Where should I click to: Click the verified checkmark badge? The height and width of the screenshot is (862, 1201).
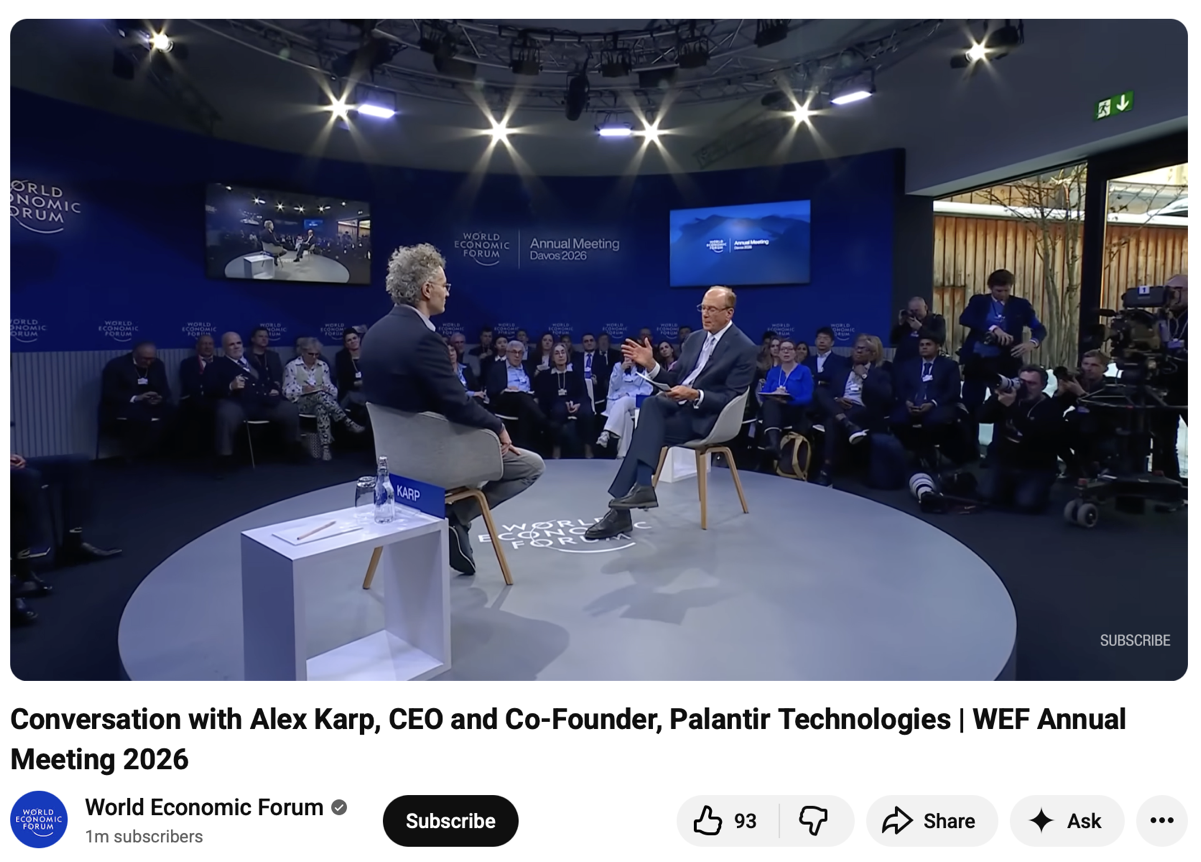click(339, 807)
